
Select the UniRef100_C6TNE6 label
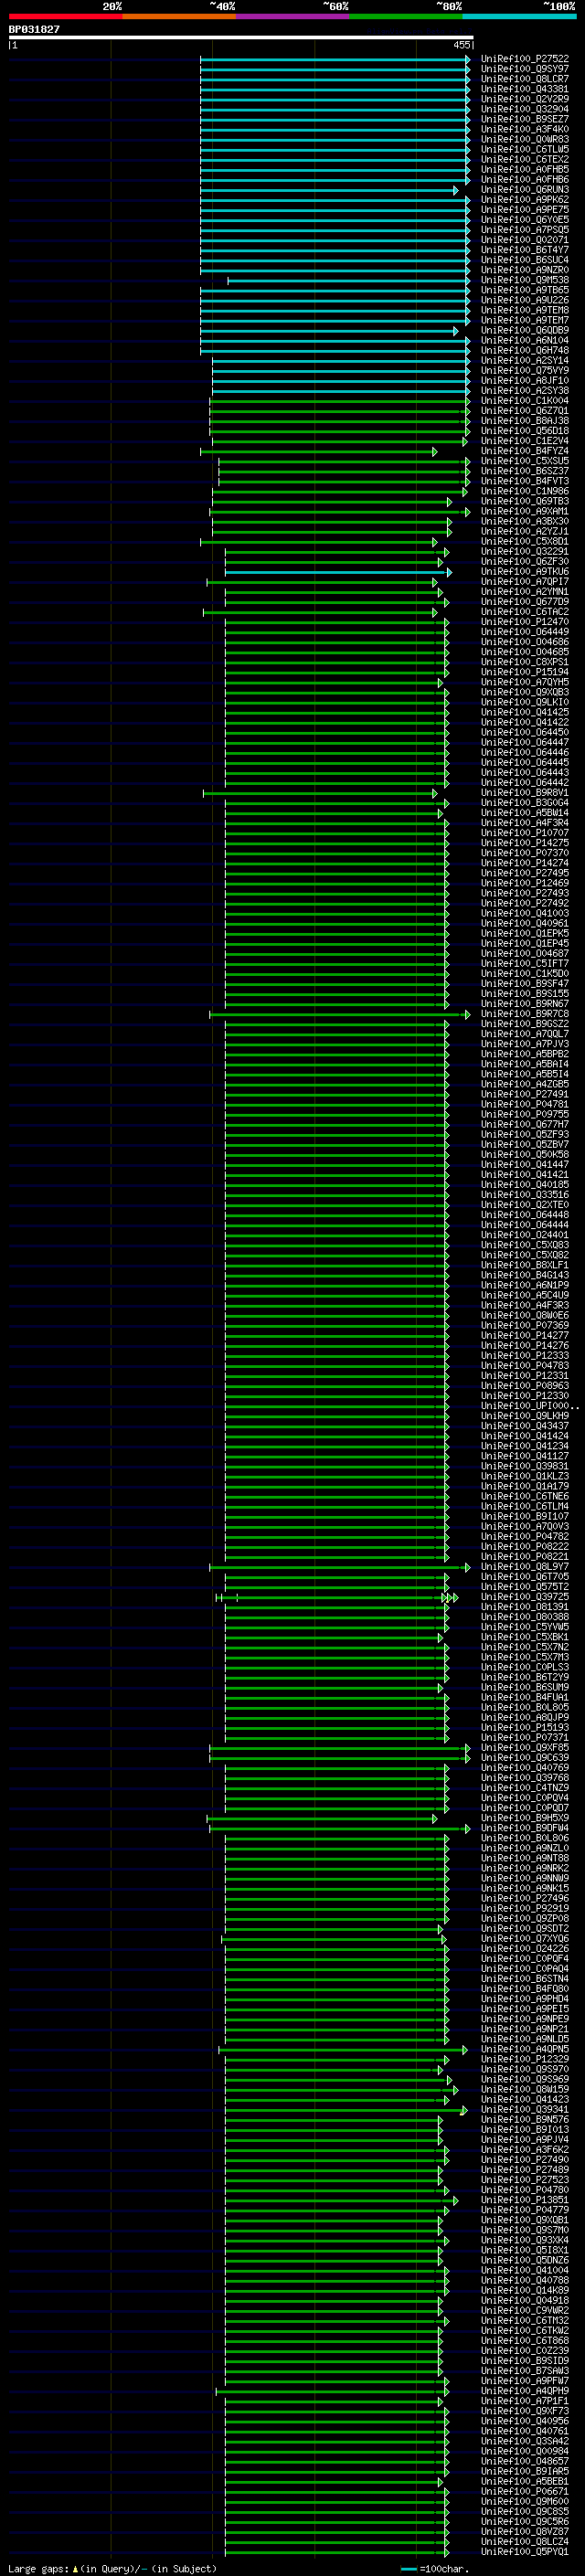(x=524, y=1496)
